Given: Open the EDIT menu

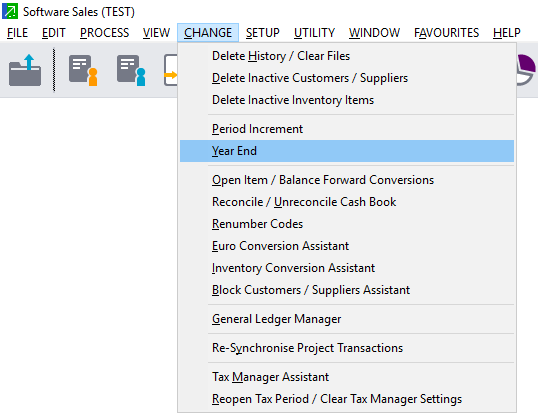Looking at the screenshot, I should (54, 33).
